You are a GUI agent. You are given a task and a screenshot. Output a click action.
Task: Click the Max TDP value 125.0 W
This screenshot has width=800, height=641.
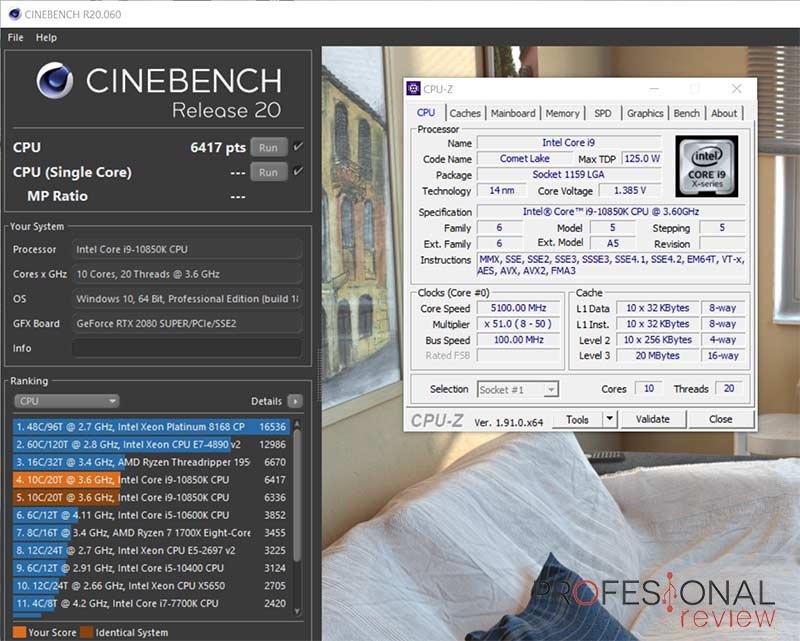pyautogui.click(x=642, y=159)
